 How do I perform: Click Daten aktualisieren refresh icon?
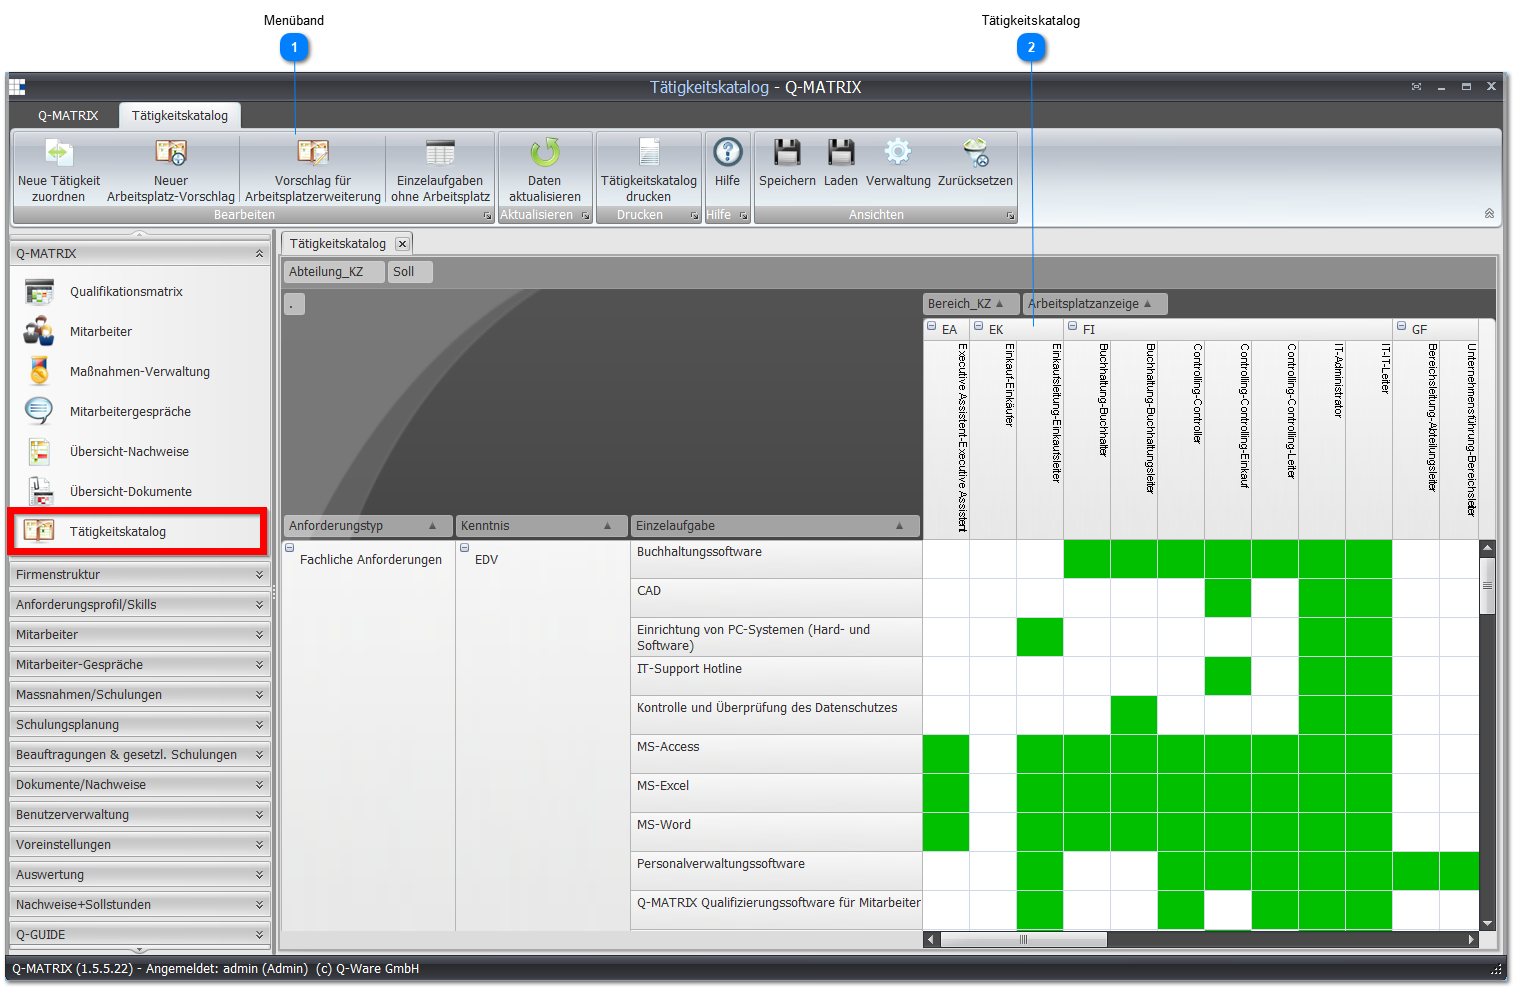tap(545, 152)
